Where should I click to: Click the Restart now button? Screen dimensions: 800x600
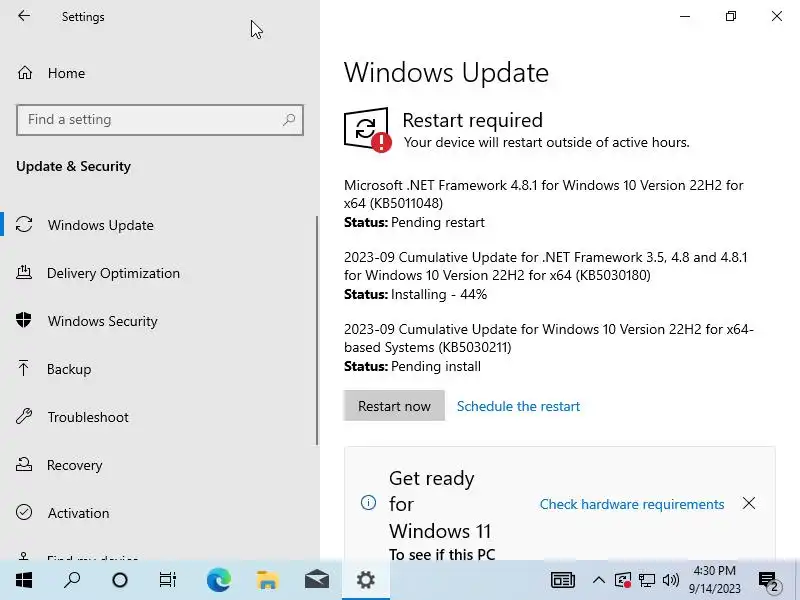[394, 406]
